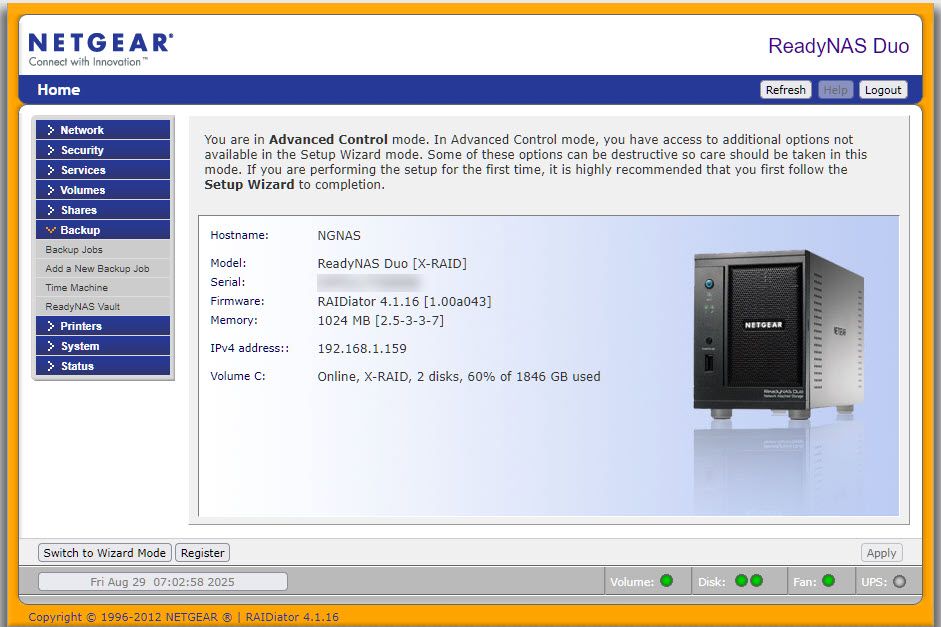Expand the System menu section

tap(103, 346)
